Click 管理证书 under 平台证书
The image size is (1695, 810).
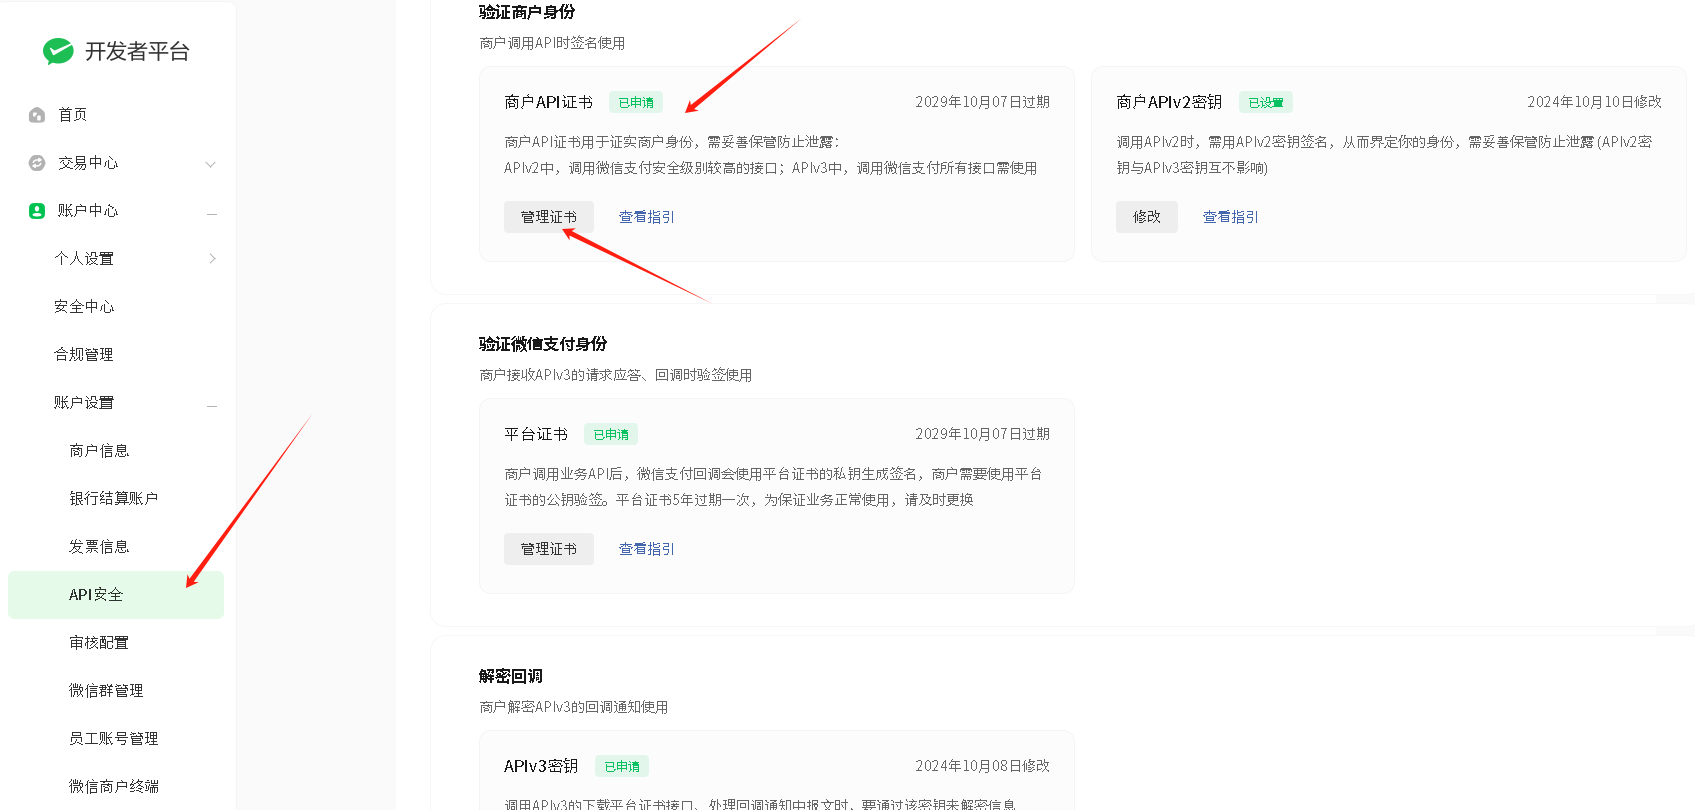pos(549,549)
